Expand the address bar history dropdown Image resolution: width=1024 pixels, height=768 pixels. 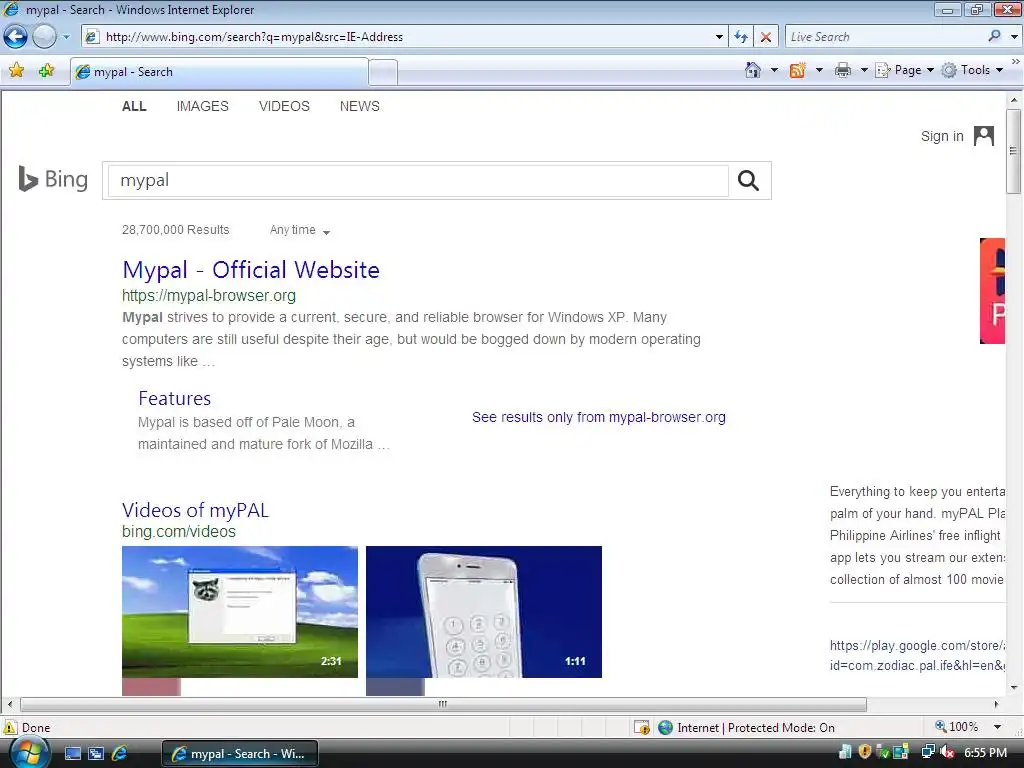[719, 37]
